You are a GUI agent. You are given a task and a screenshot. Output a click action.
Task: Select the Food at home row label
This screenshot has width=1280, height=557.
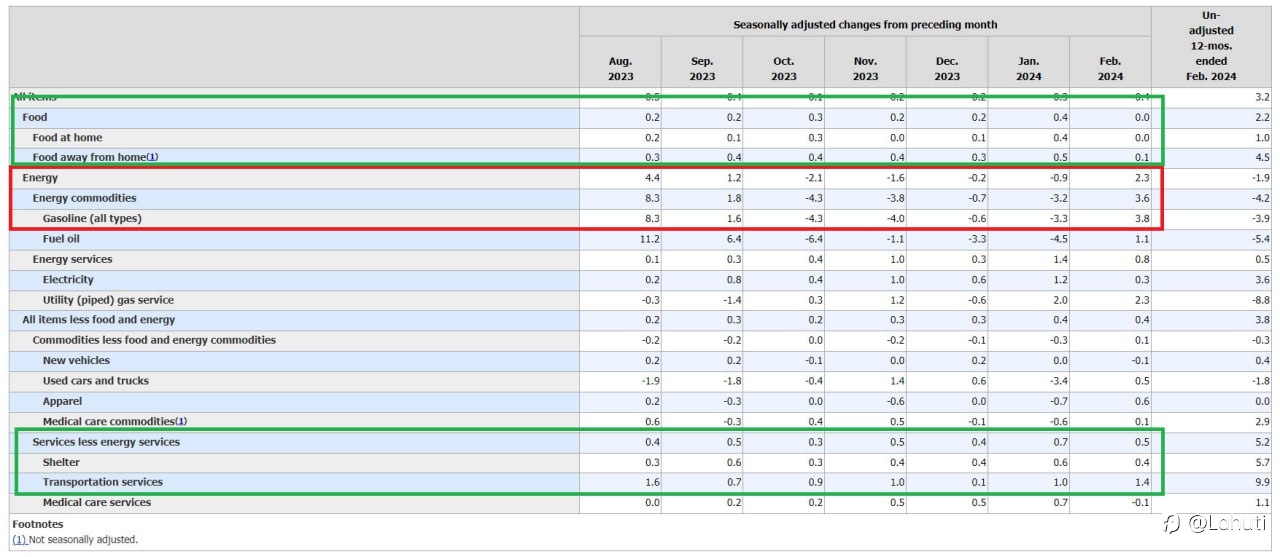point(67,138)
